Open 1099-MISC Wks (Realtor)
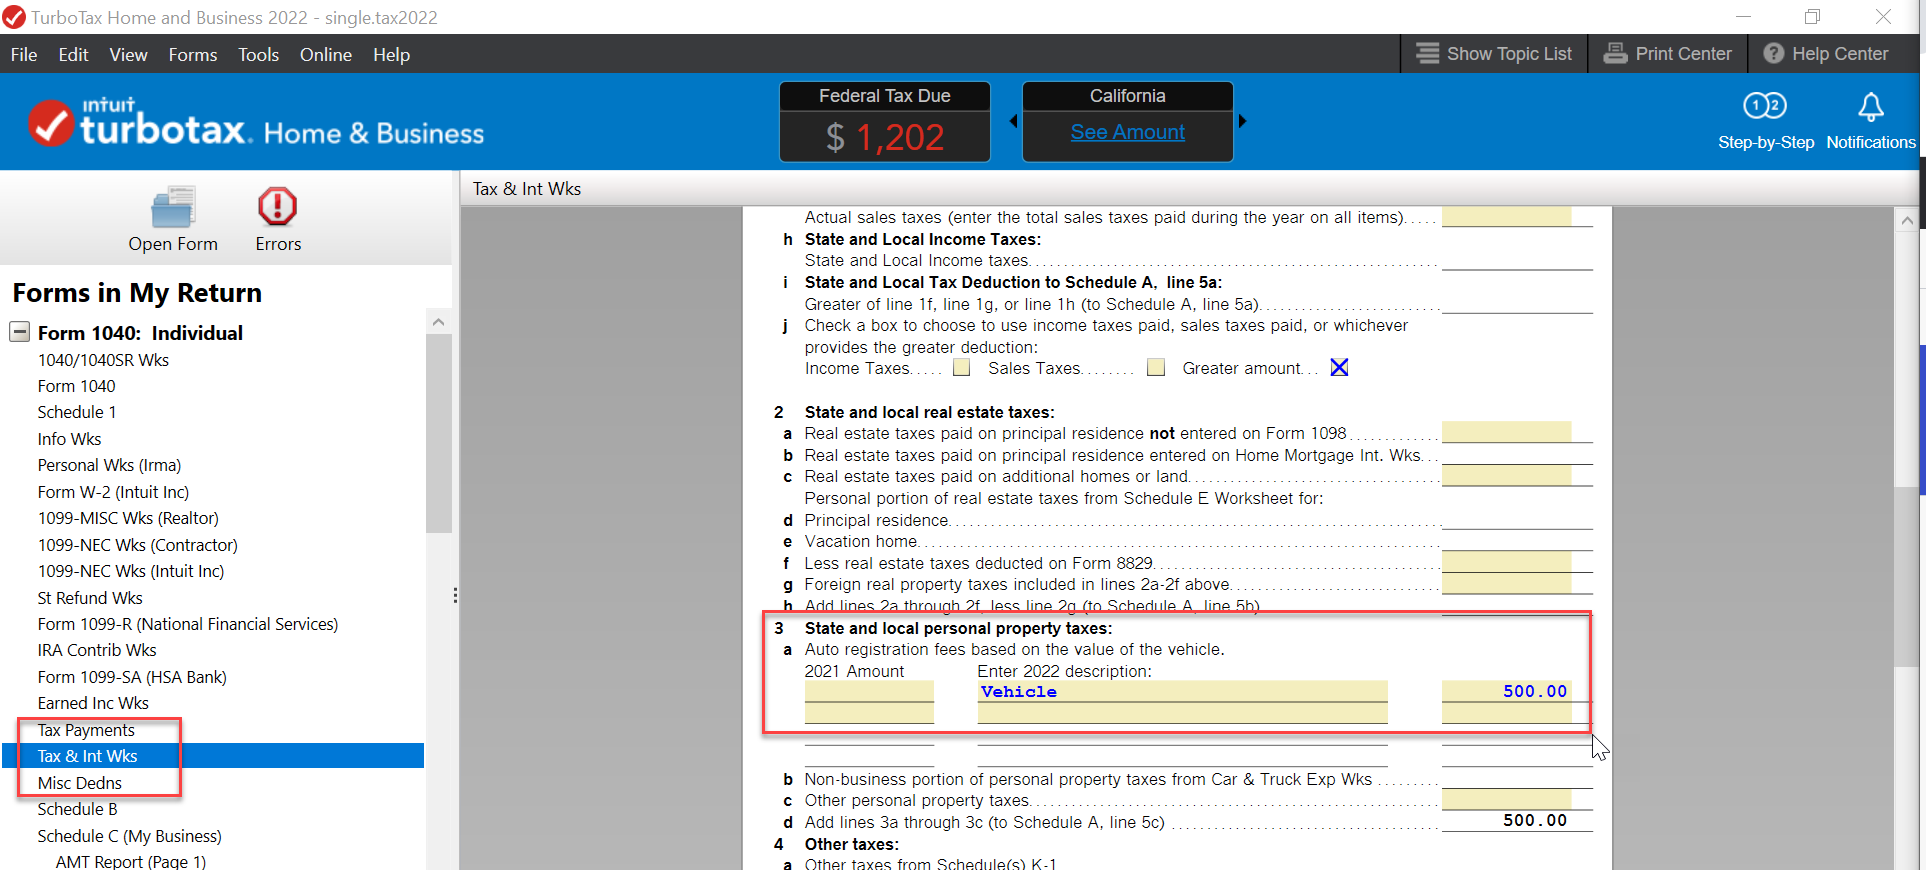Viewport: 1926px width, 870px height. point(128,518)
